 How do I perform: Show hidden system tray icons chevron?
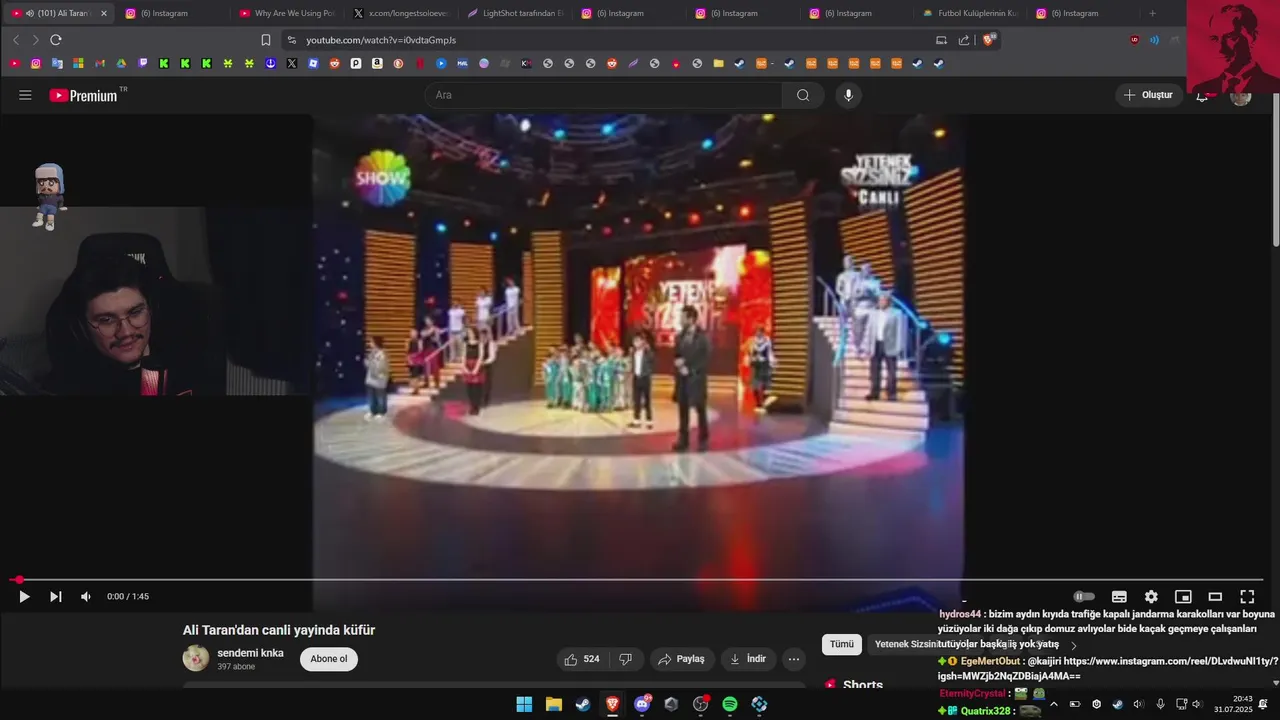[1053, 704]
